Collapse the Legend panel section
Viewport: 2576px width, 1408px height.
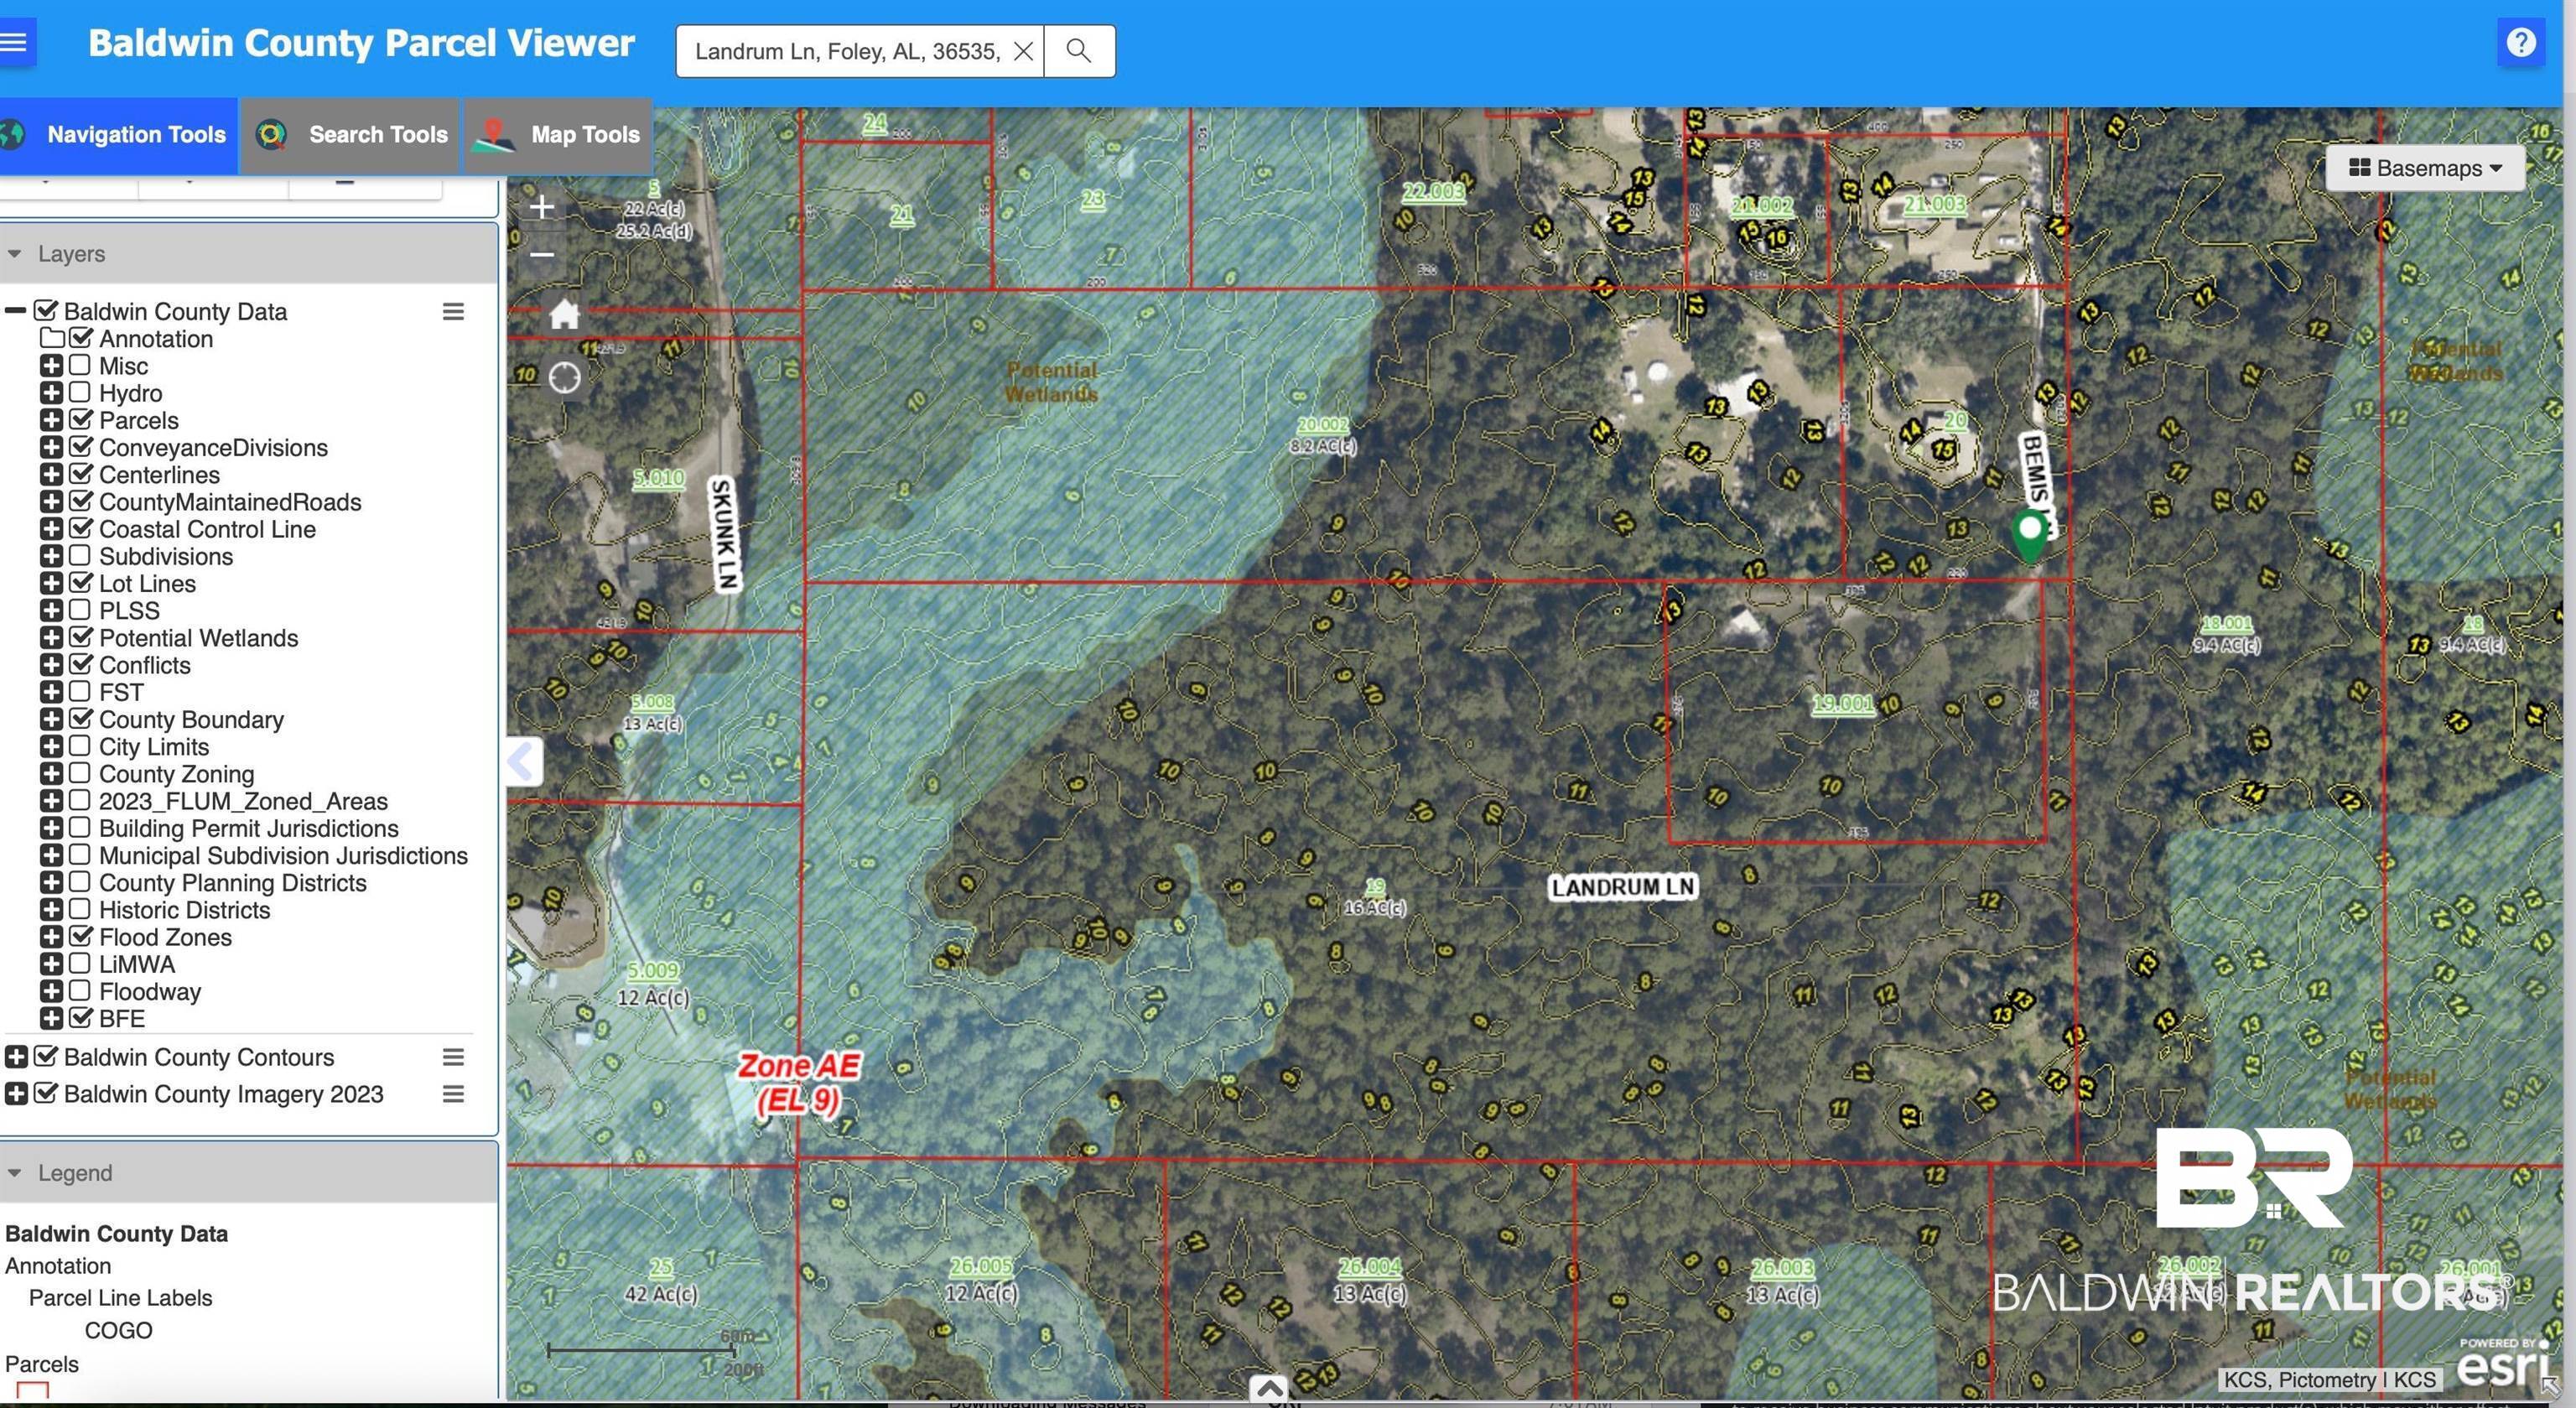point(15,1173)
